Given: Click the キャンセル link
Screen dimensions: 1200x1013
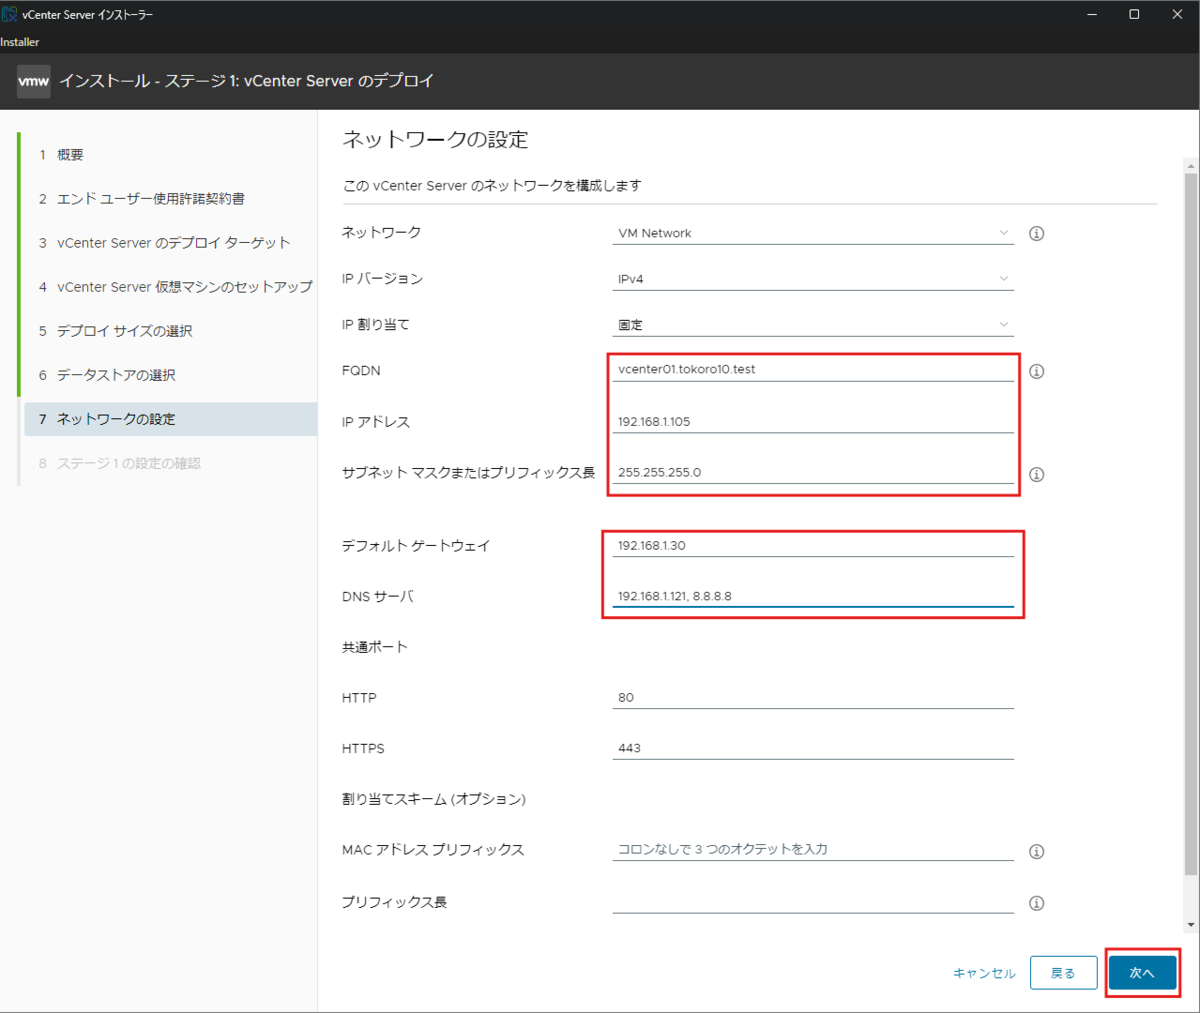Looking at the screenshot, I should (x=984, y=973).
